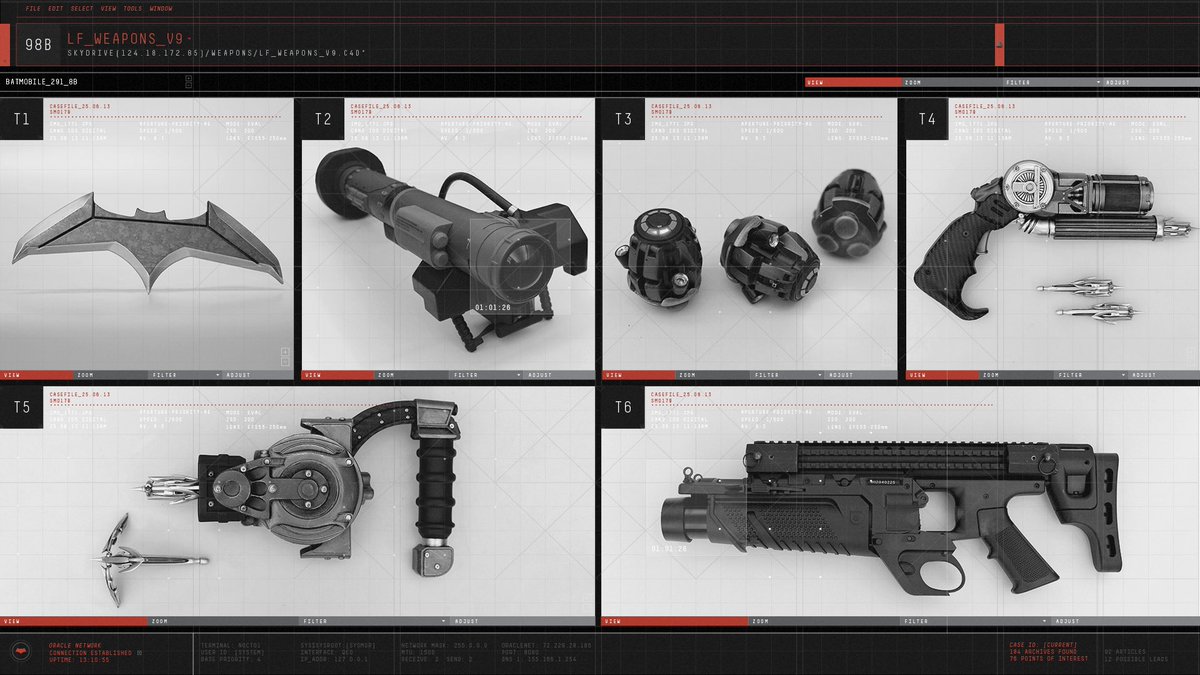This screenshot has width=1200, height=675.
Task: Select VIEW tab under T6 panel
Action: click(676, 621)
